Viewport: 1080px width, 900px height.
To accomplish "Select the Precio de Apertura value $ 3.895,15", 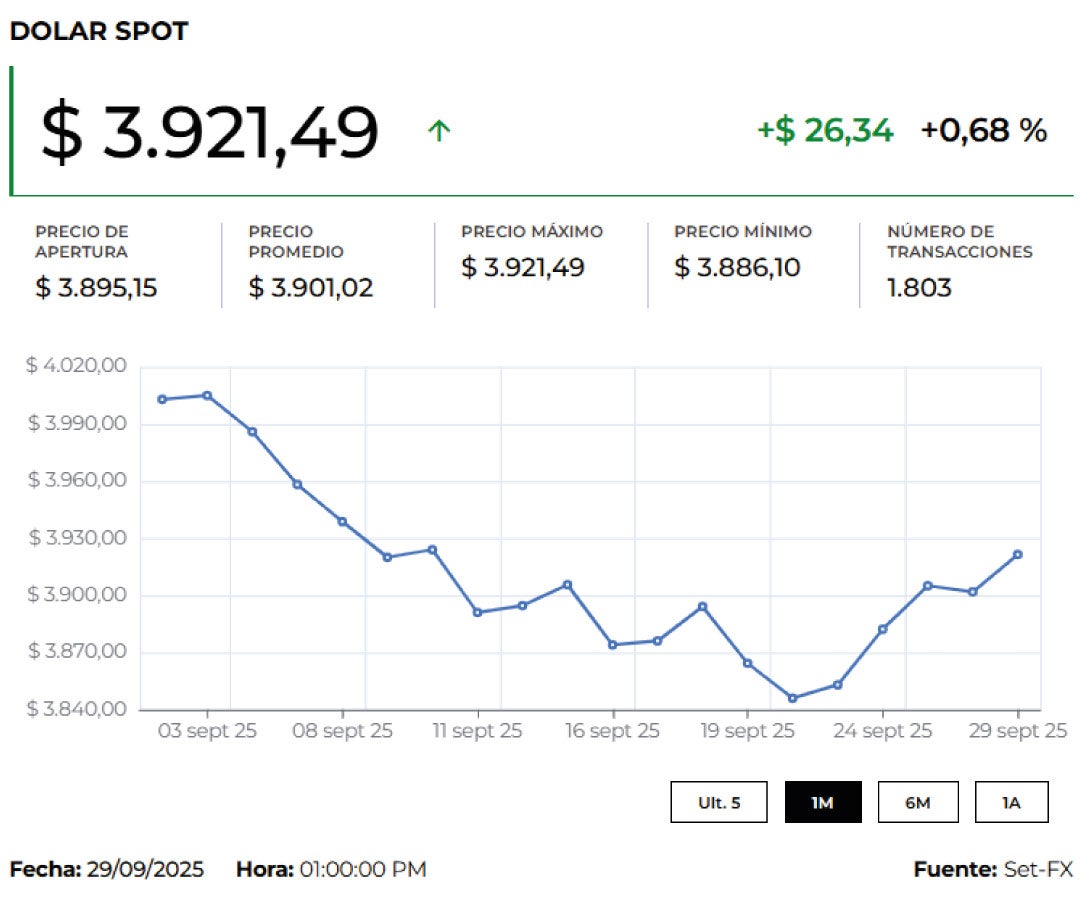I will (x=96, y=288).
